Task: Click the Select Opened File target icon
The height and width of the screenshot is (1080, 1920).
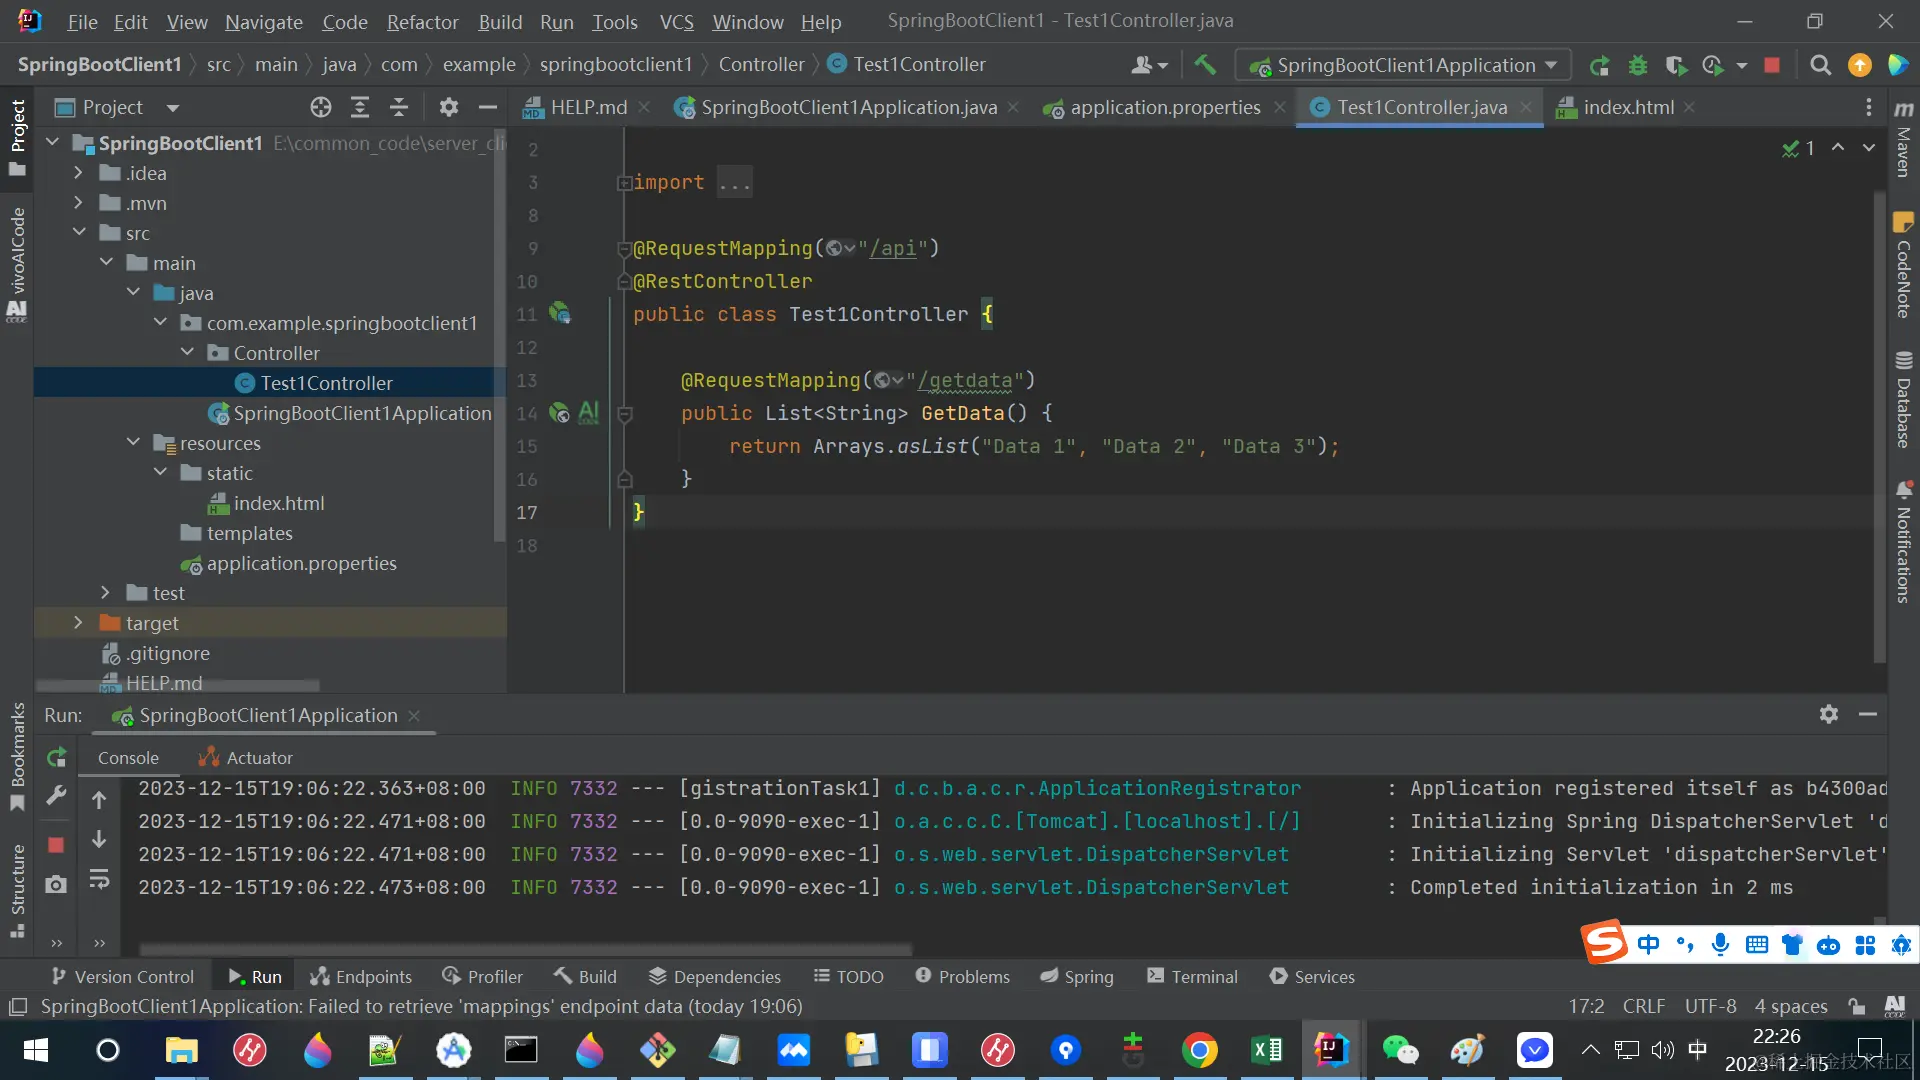Action: point(320,107)
